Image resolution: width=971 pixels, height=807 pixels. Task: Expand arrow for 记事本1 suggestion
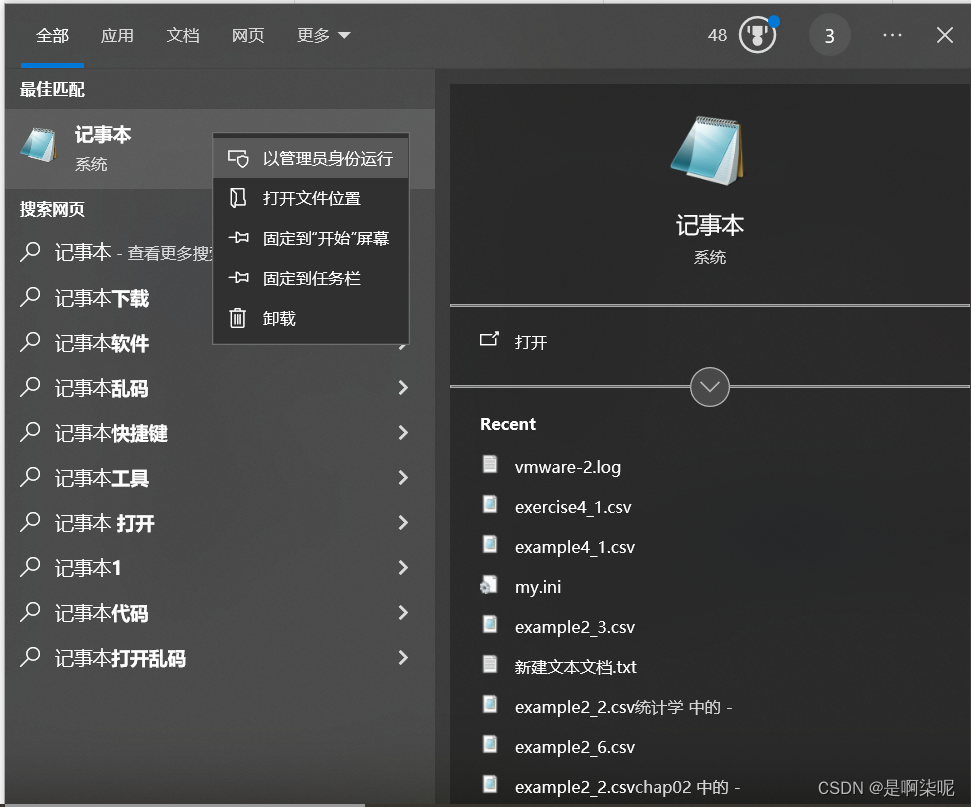click(403, 567)
